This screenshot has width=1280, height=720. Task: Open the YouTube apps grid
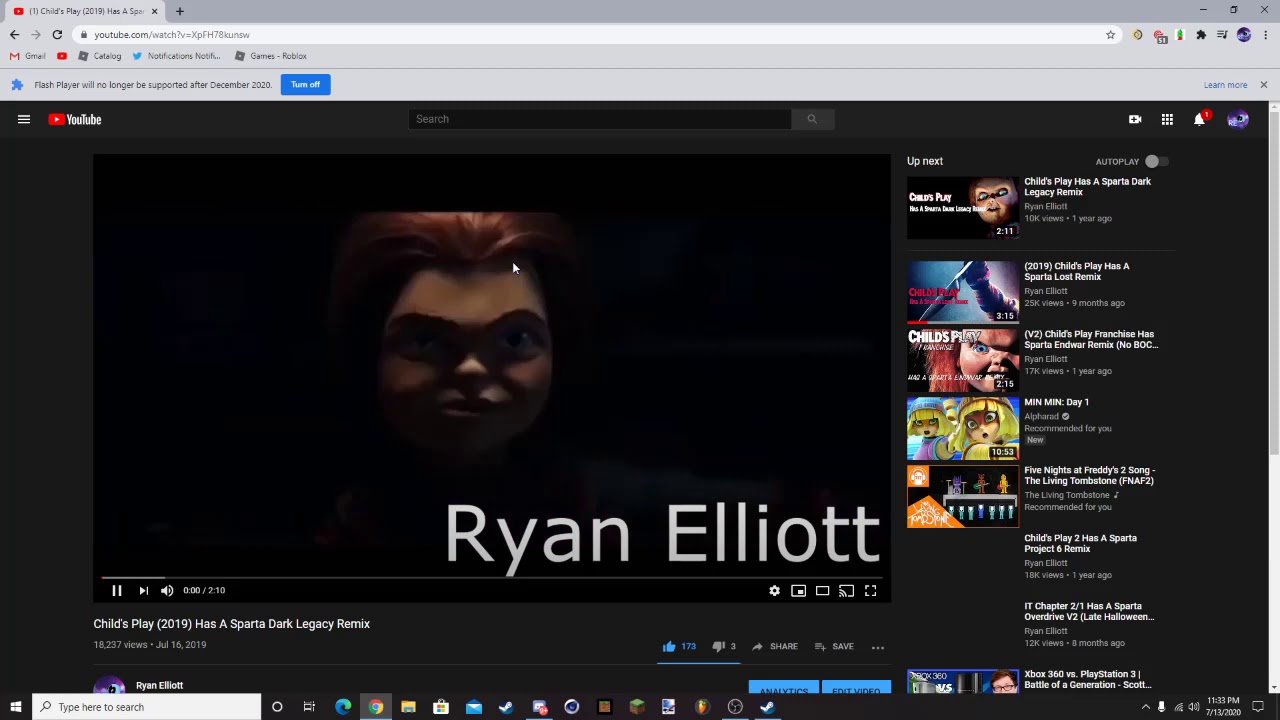tap(1167, 119)
